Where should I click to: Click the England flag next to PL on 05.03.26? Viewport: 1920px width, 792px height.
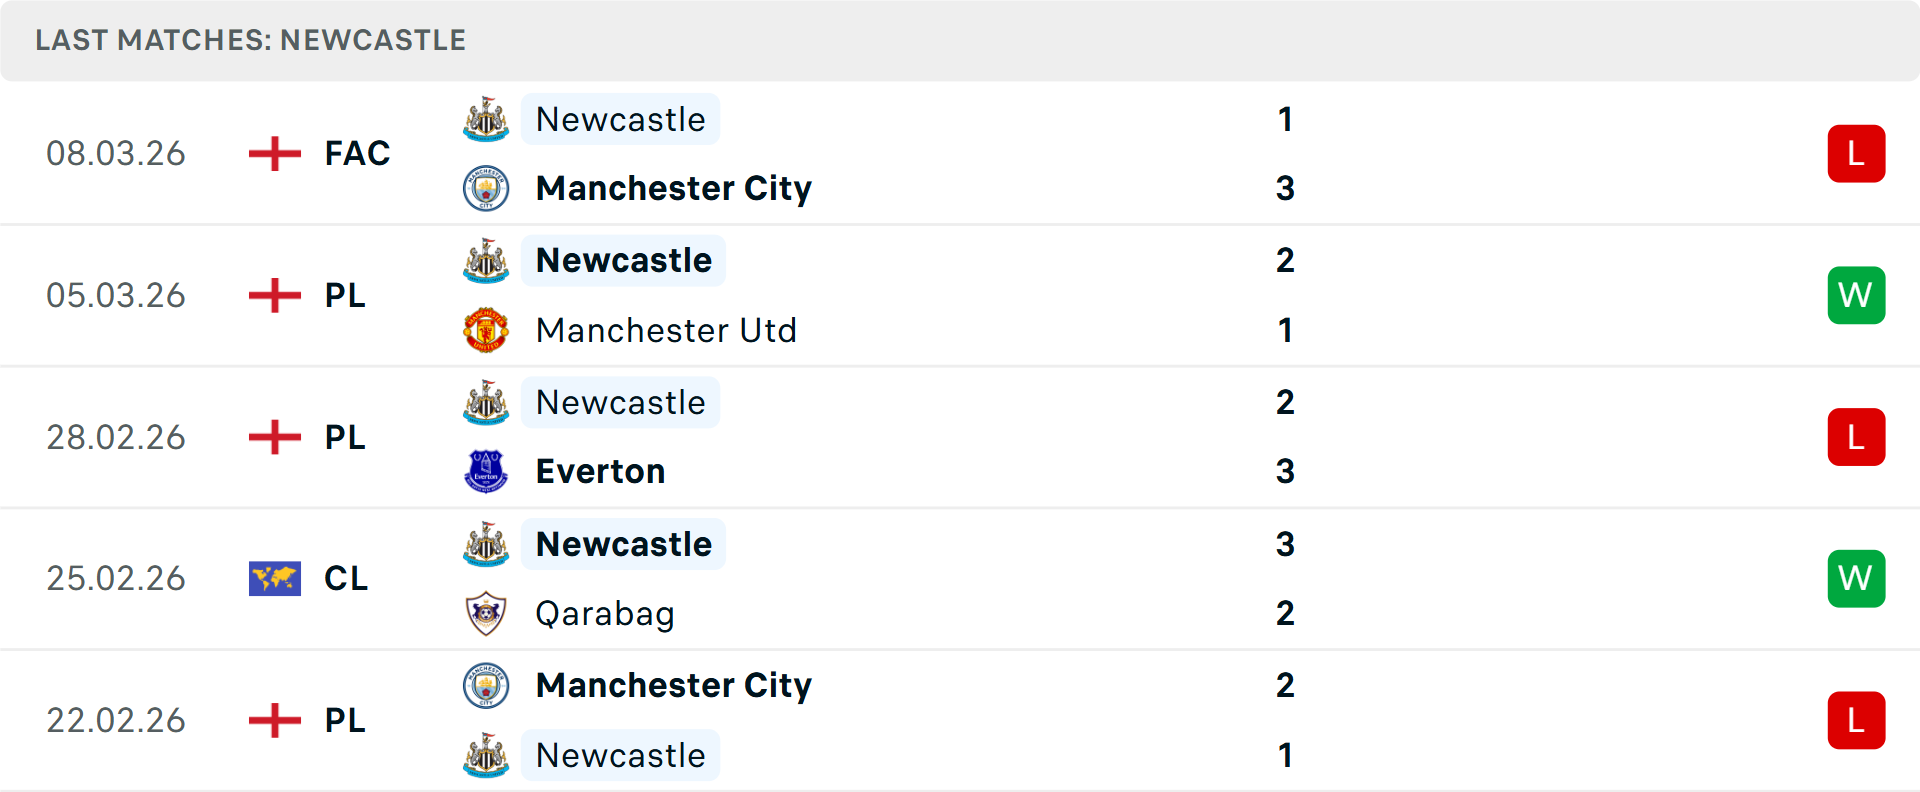(273, 295)
